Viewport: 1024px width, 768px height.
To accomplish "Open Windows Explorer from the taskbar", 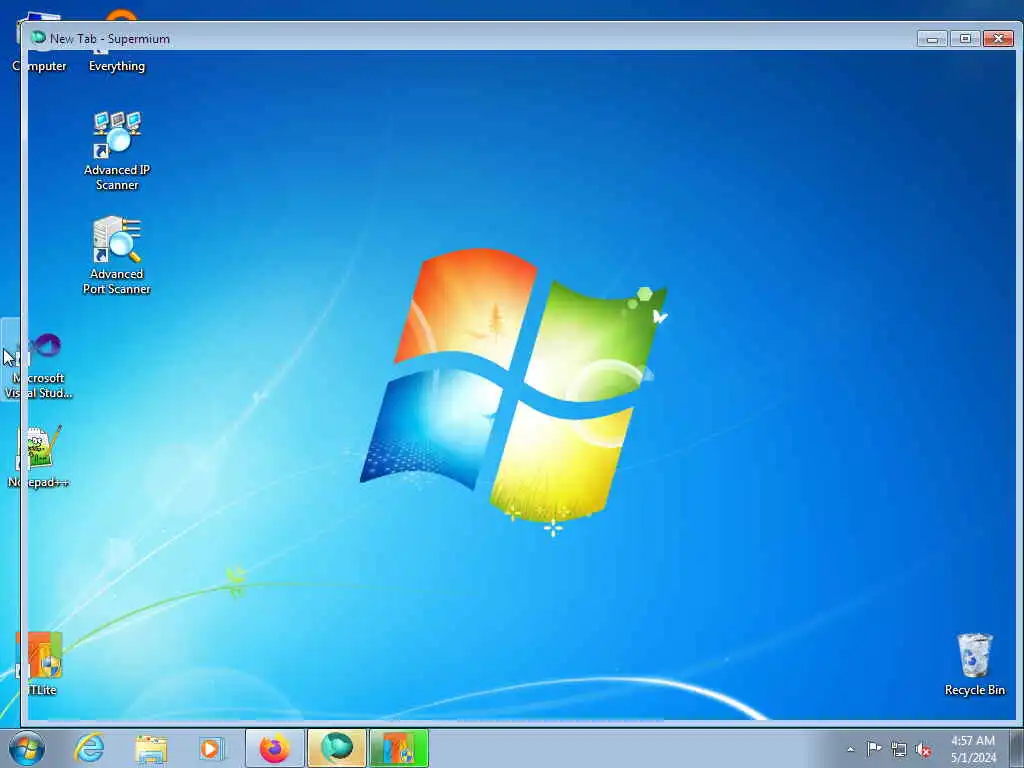I will tap(151, 748).
